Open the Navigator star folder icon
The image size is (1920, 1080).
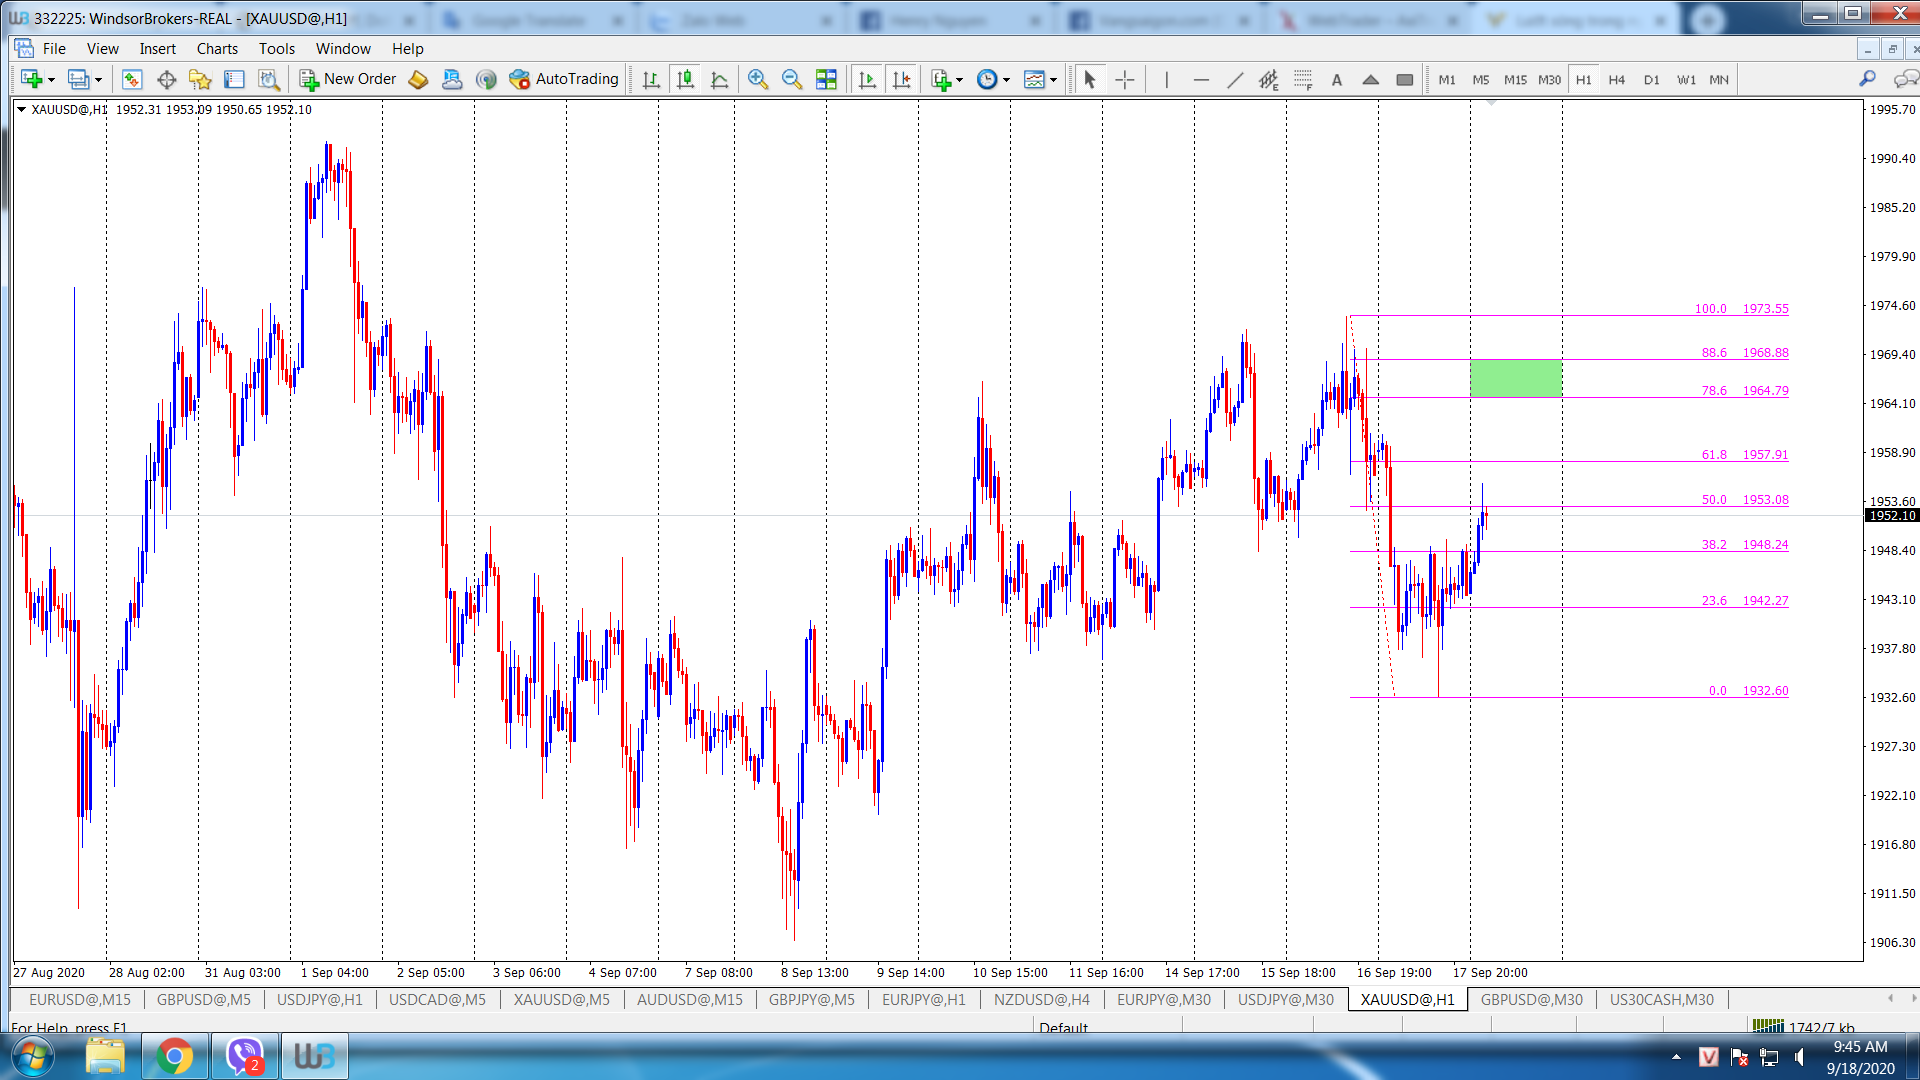pyautogui.click(x=200, y=79)
